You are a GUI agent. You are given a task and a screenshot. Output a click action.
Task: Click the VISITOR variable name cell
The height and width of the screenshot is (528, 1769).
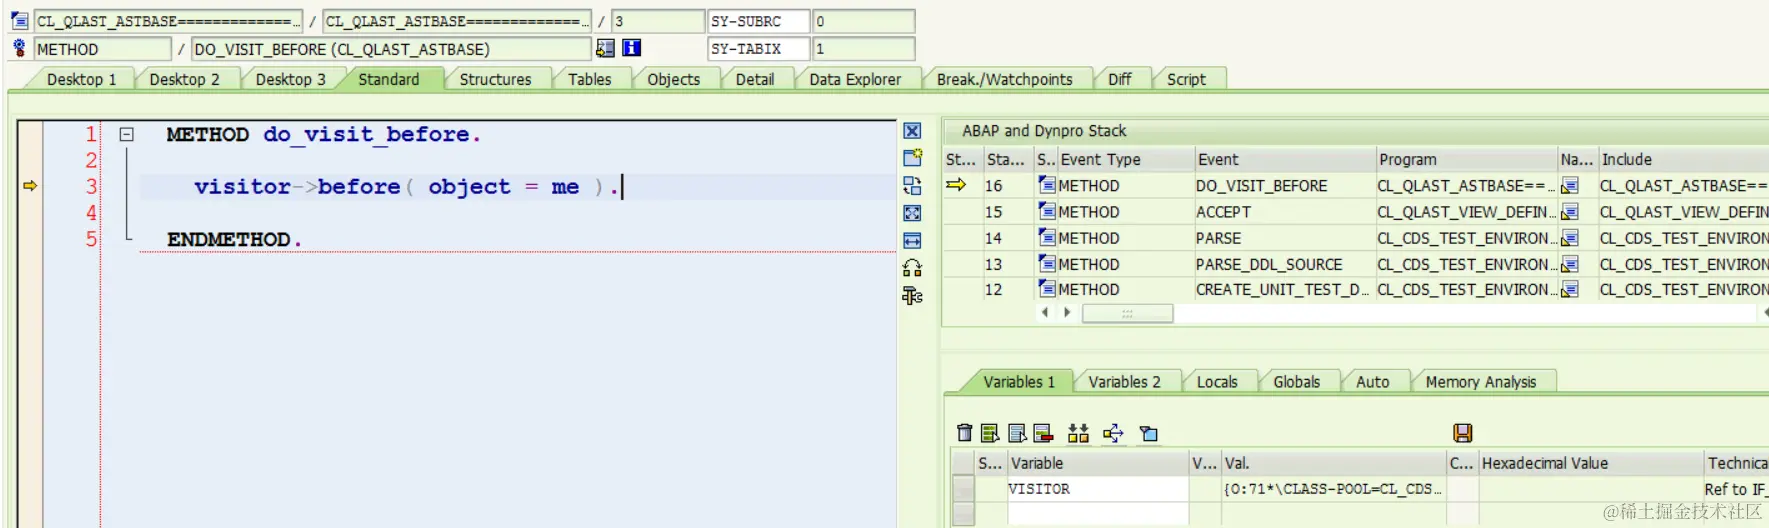pos(1097,489)
